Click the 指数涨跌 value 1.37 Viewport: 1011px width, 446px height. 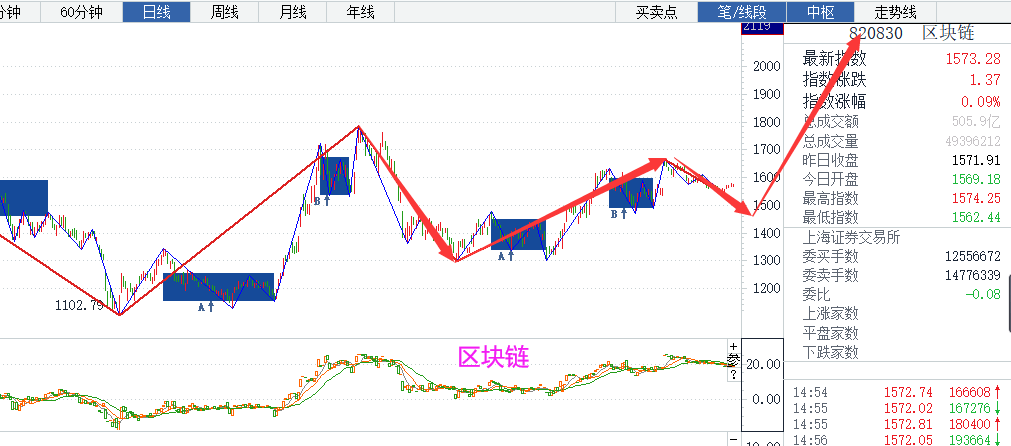(985, 80)
